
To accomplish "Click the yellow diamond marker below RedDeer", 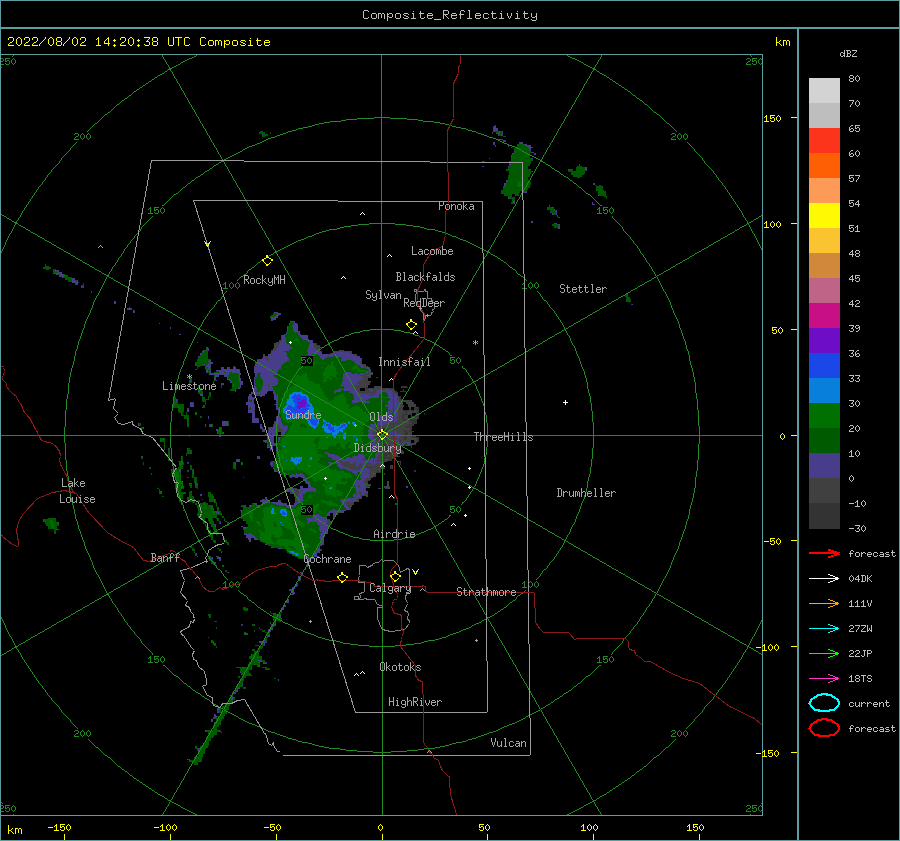I will coord(412,325).
